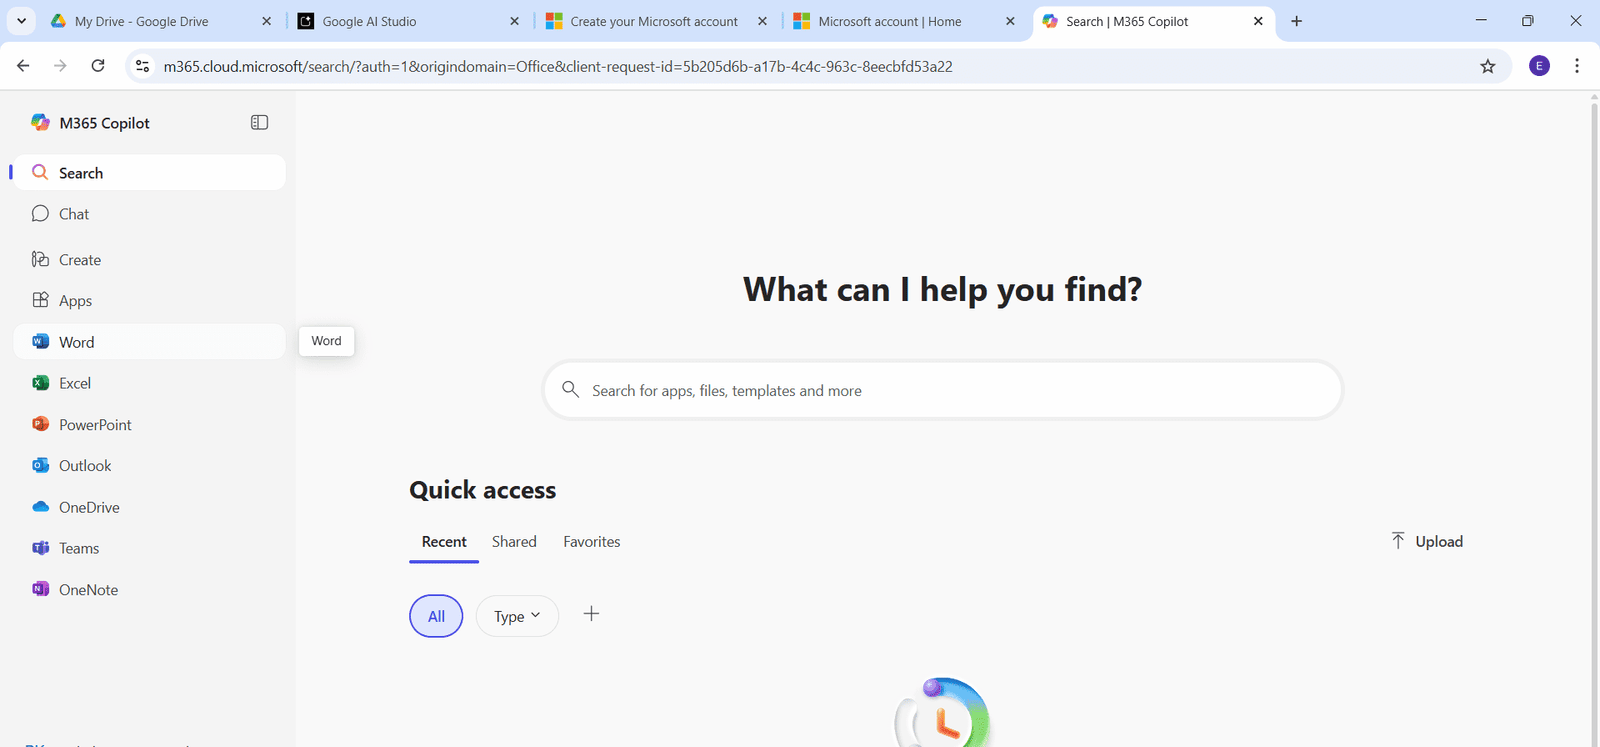Open OneDrive from the left panel
The image size is (1600, 747).
(x=89, y=507)
